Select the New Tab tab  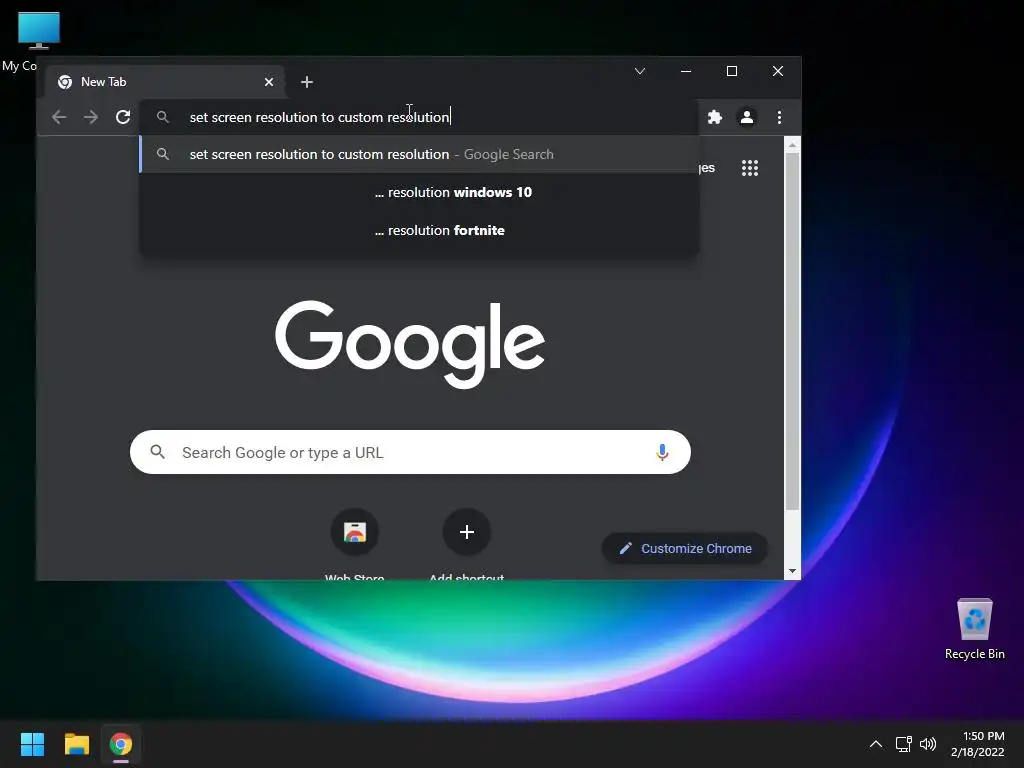tap(165, 82)
